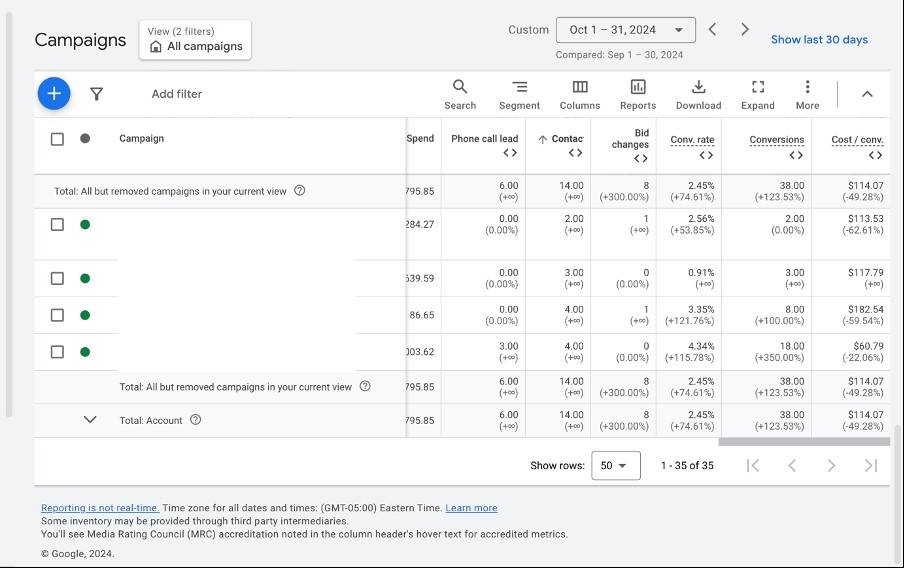The height and width of the screenshot is (568, 904).
Task: Open the filter funnel icon
Action: click(96, 94)
